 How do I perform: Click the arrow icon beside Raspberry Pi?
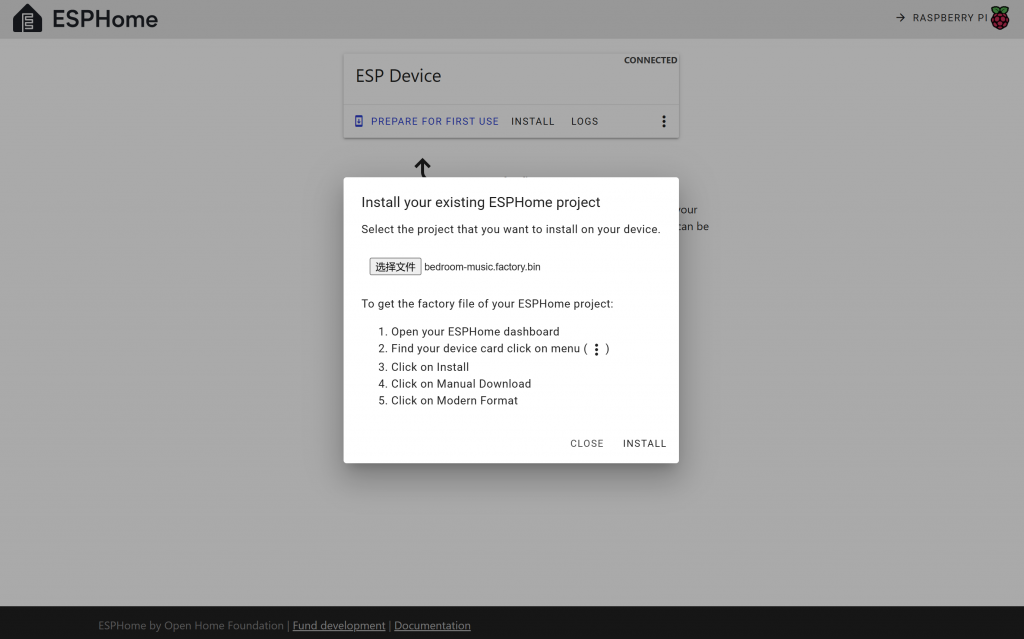900,18
